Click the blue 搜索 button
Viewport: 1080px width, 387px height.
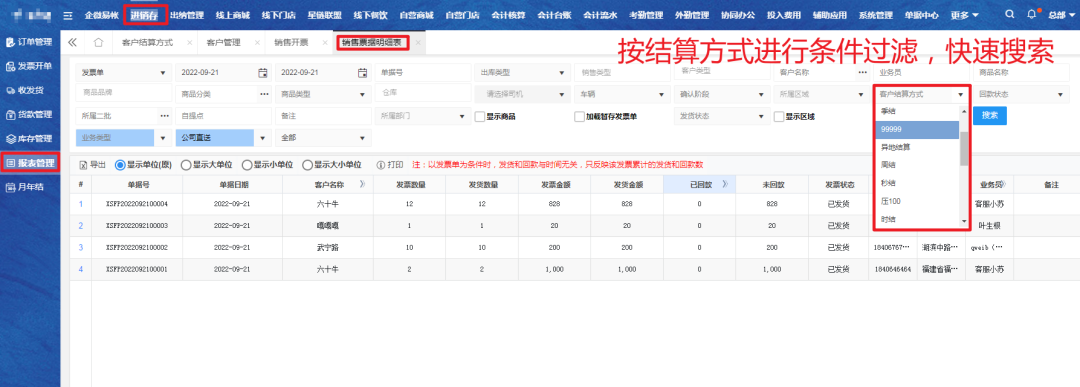[x=990, y=116]
